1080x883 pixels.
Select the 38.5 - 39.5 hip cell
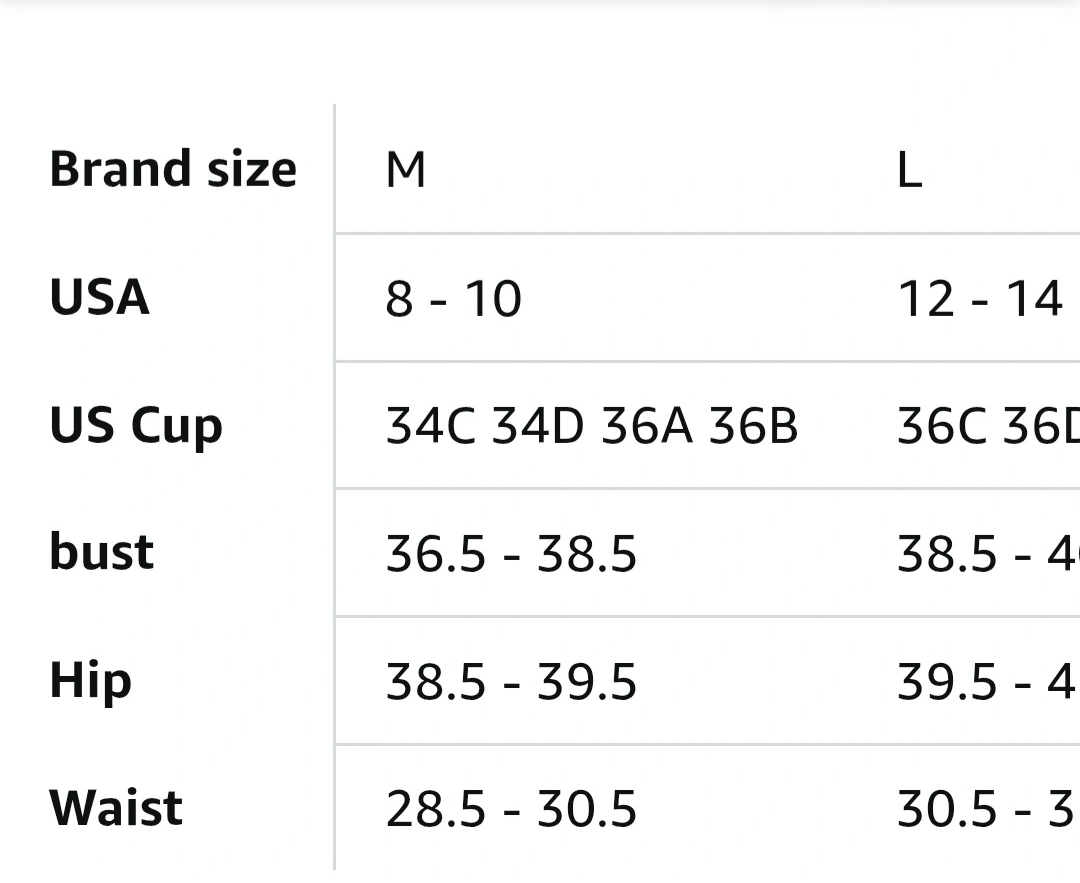click(511, 682)
